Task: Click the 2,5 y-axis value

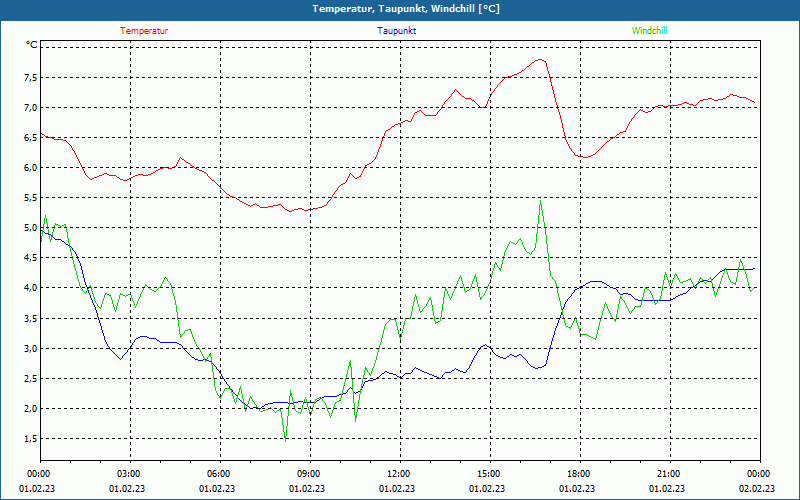Action: pyautogui.click(x=31, y=379)
